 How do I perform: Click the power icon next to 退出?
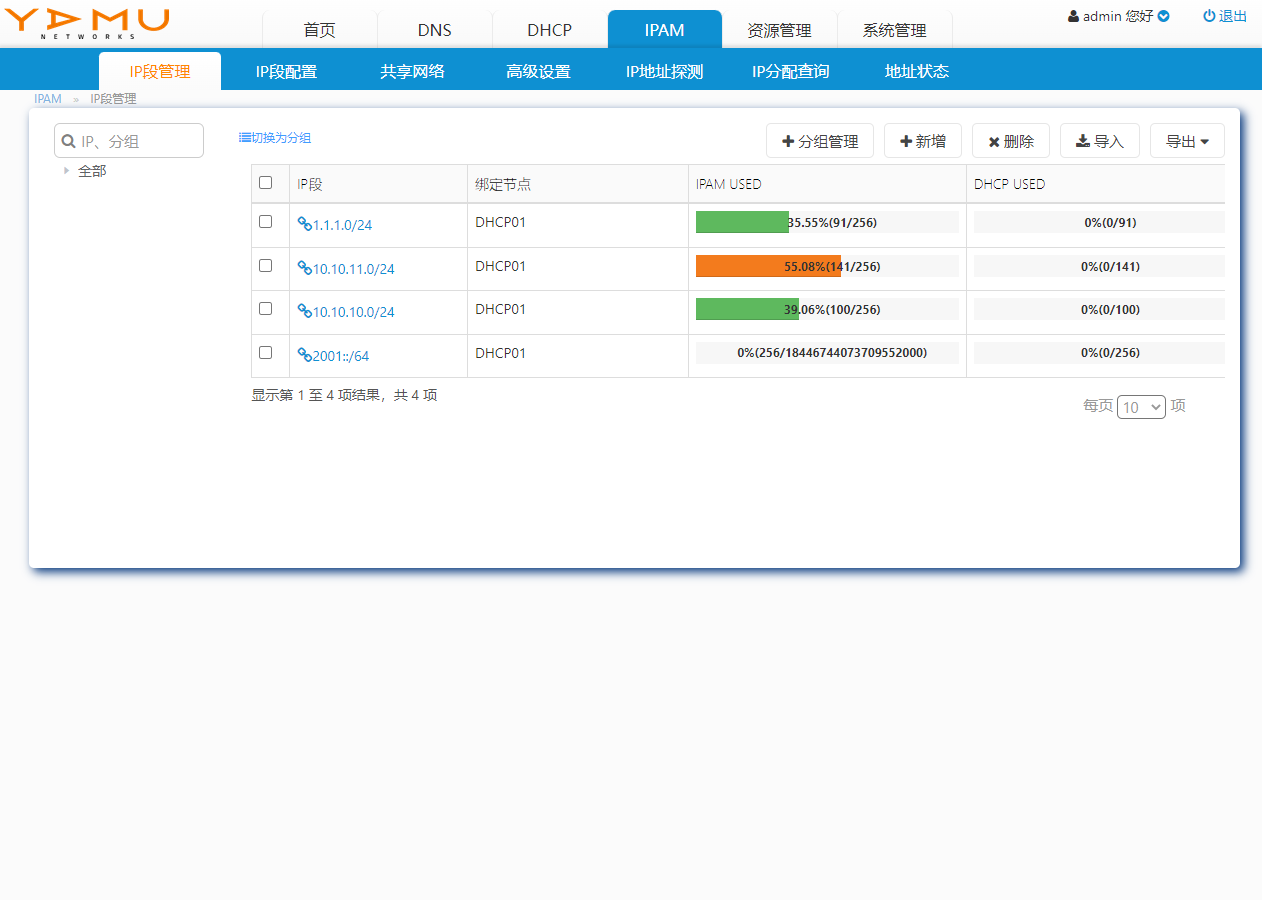point(1209,16)
